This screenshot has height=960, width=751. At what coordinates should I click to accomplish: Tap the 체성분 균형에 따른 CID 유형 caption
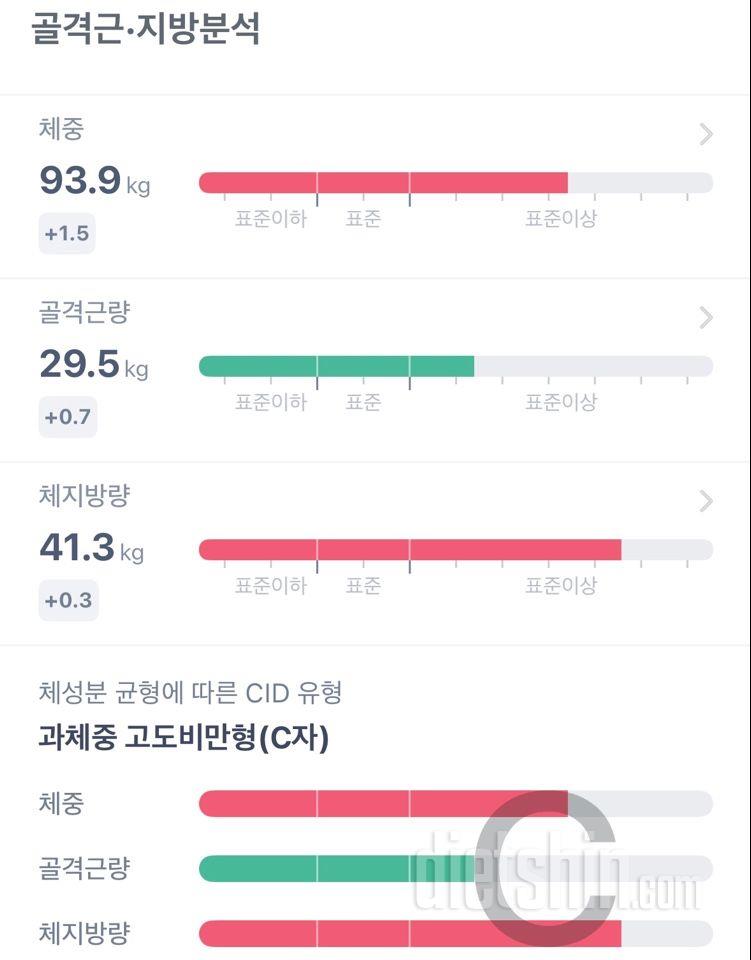coord(190,692)
